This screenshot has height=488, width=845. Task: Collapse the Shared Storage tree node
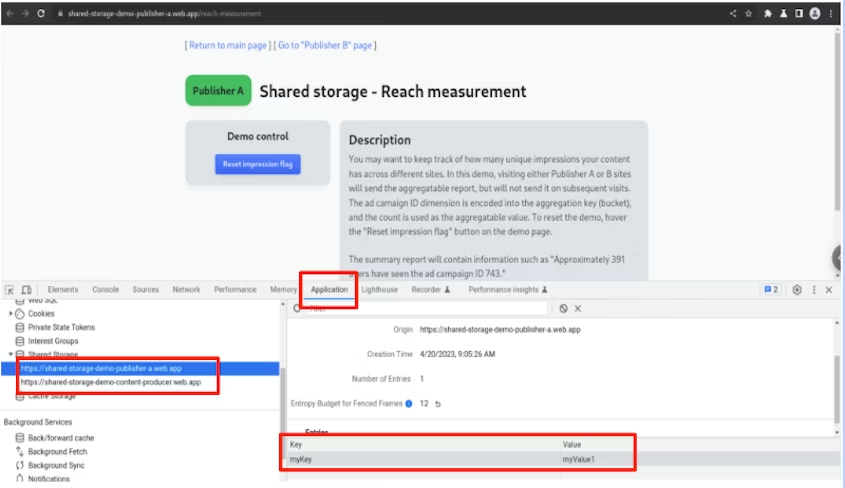tap(11, 355)
